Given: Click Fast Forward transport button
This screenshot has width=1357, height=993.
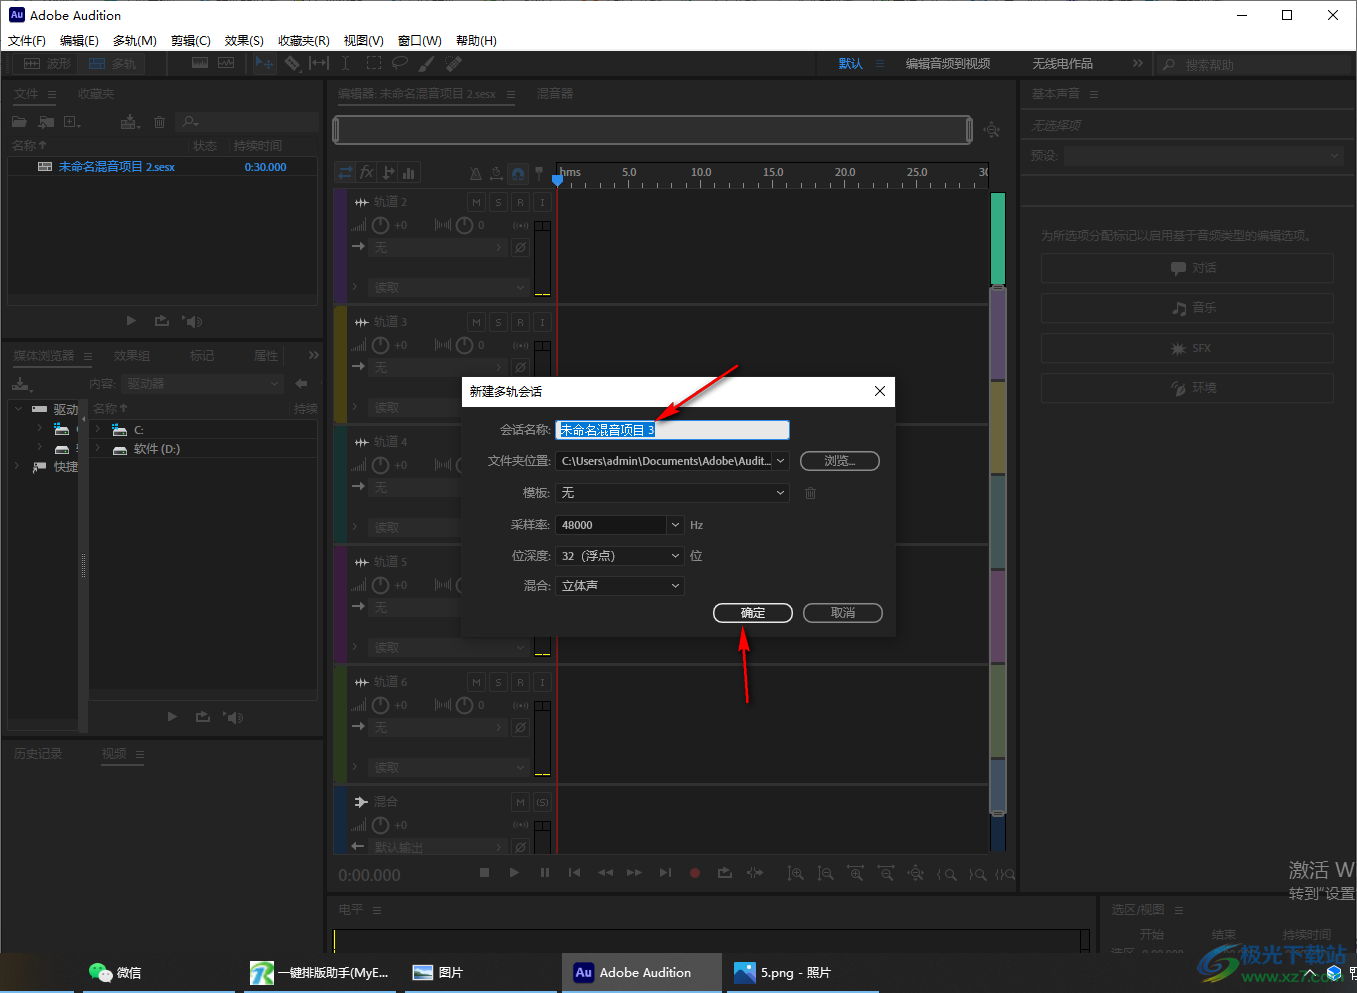Looking at the screenshot, I should click(x=634, y=873).
